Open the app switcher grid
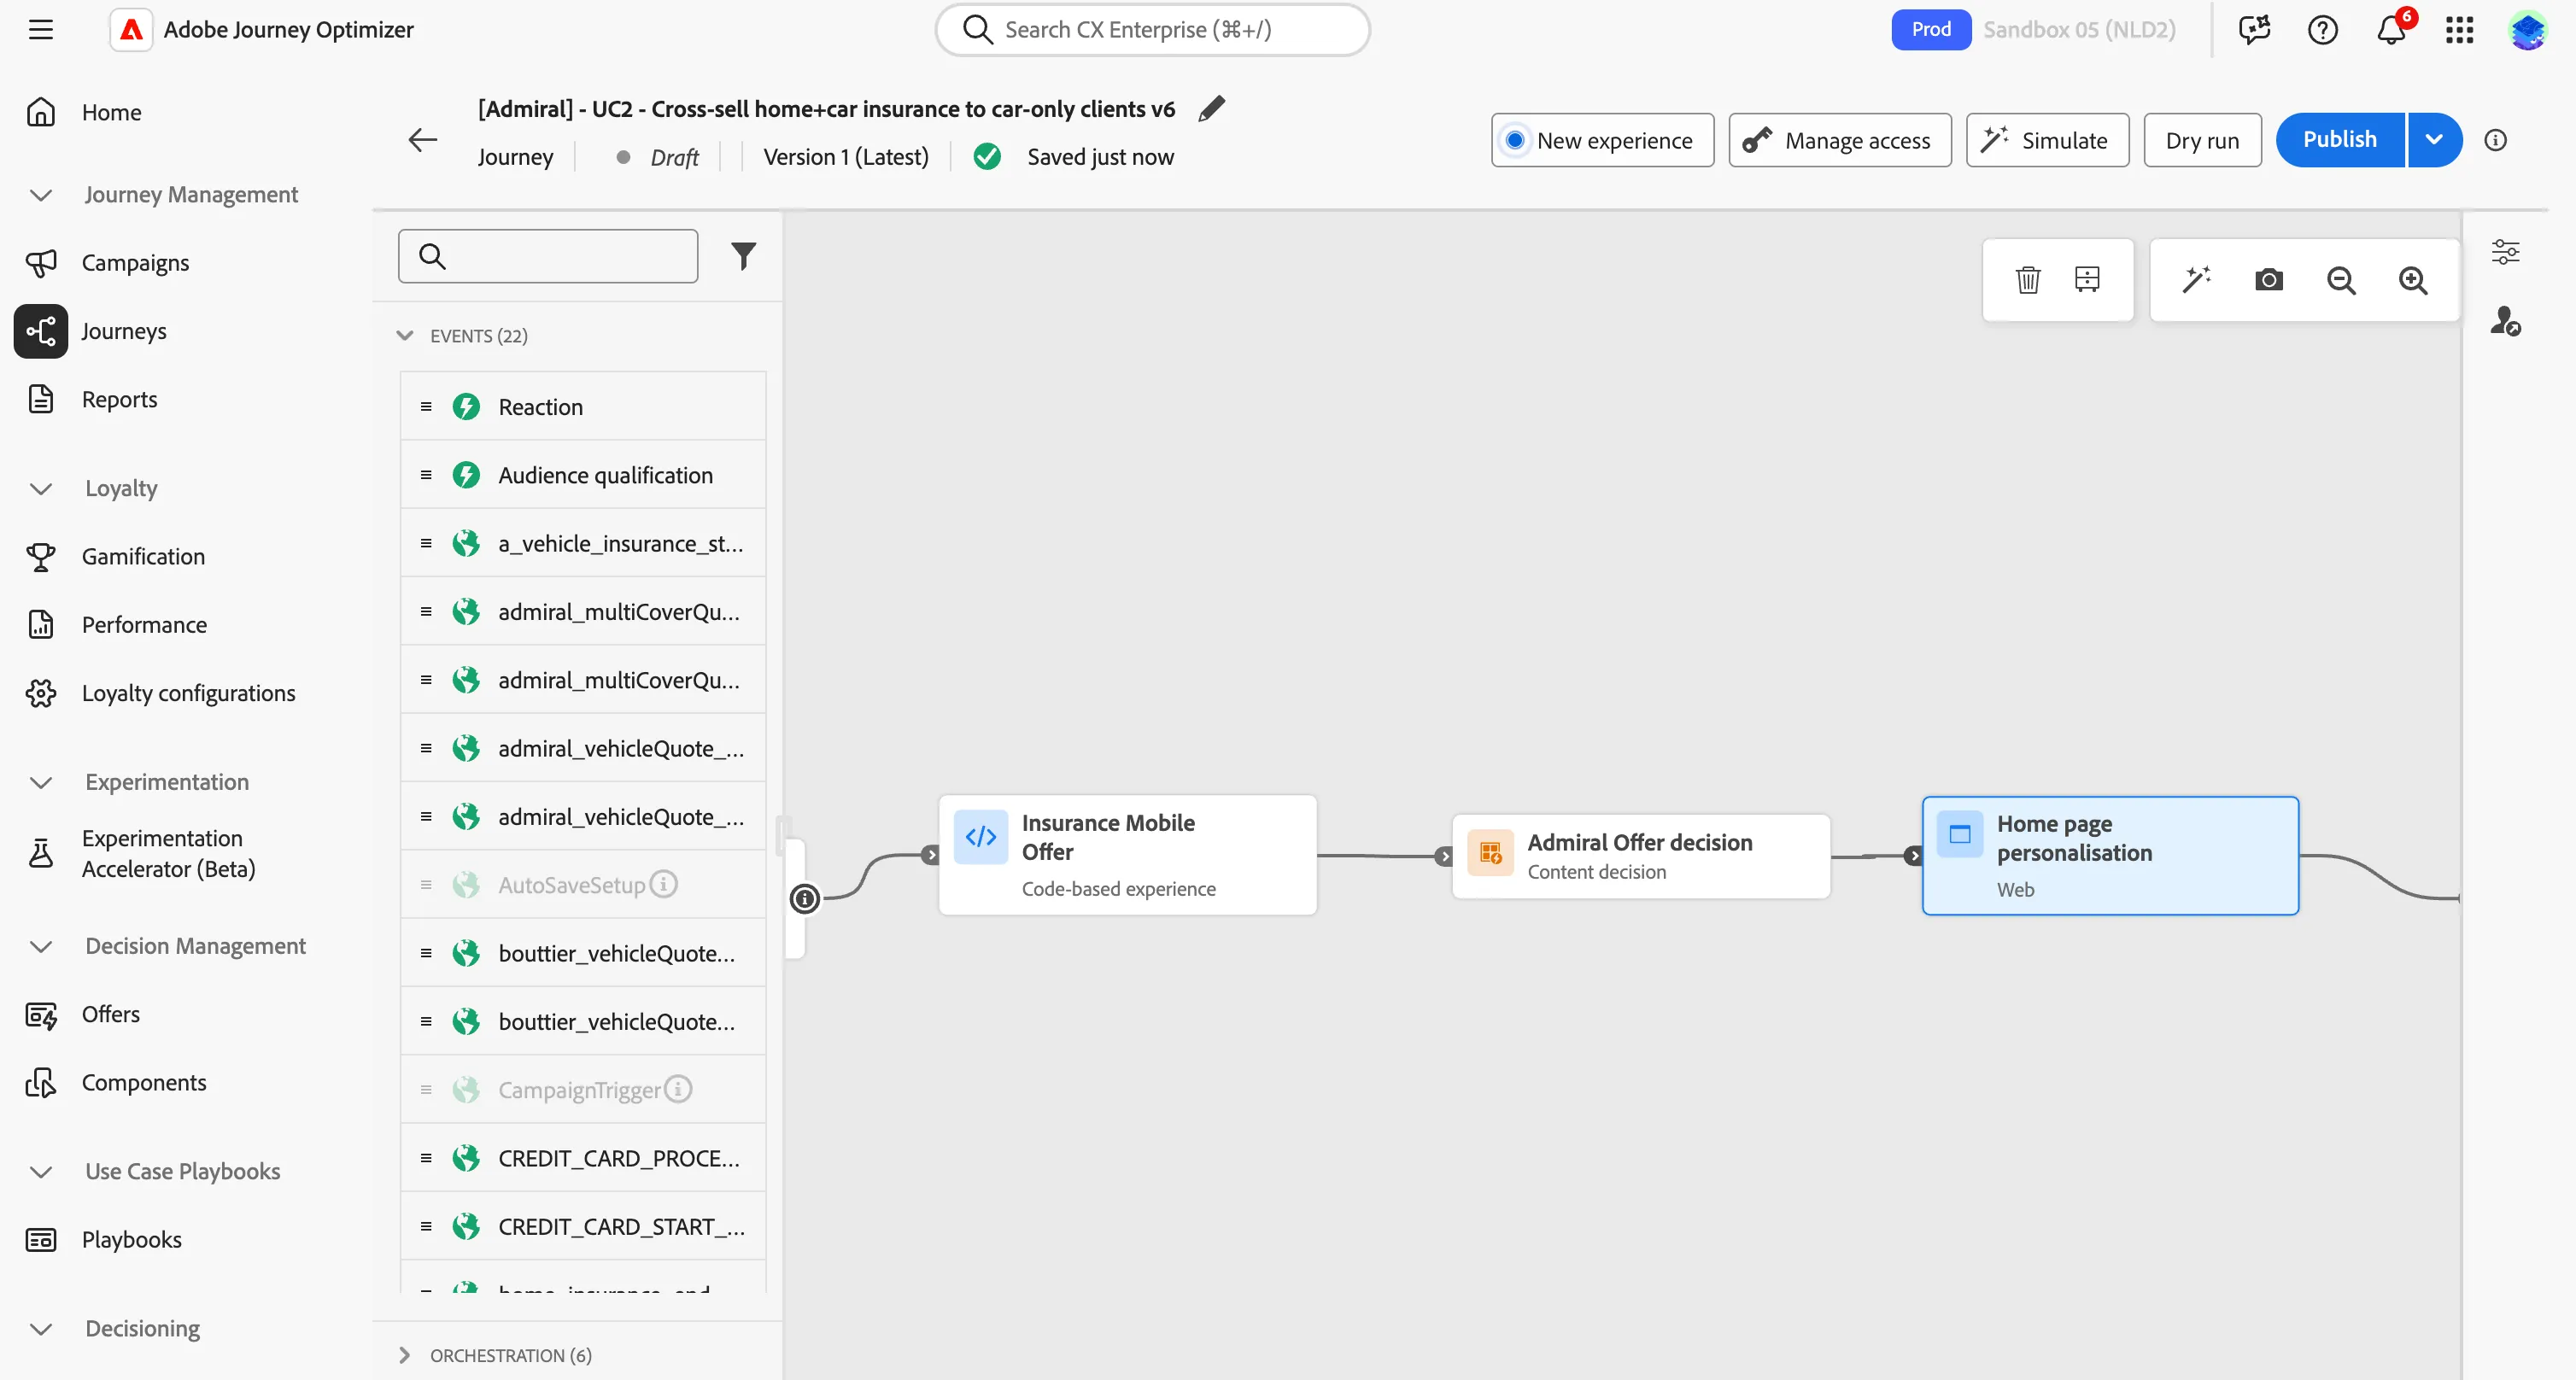2576x1380 pixels. (x=2459, y=30)
